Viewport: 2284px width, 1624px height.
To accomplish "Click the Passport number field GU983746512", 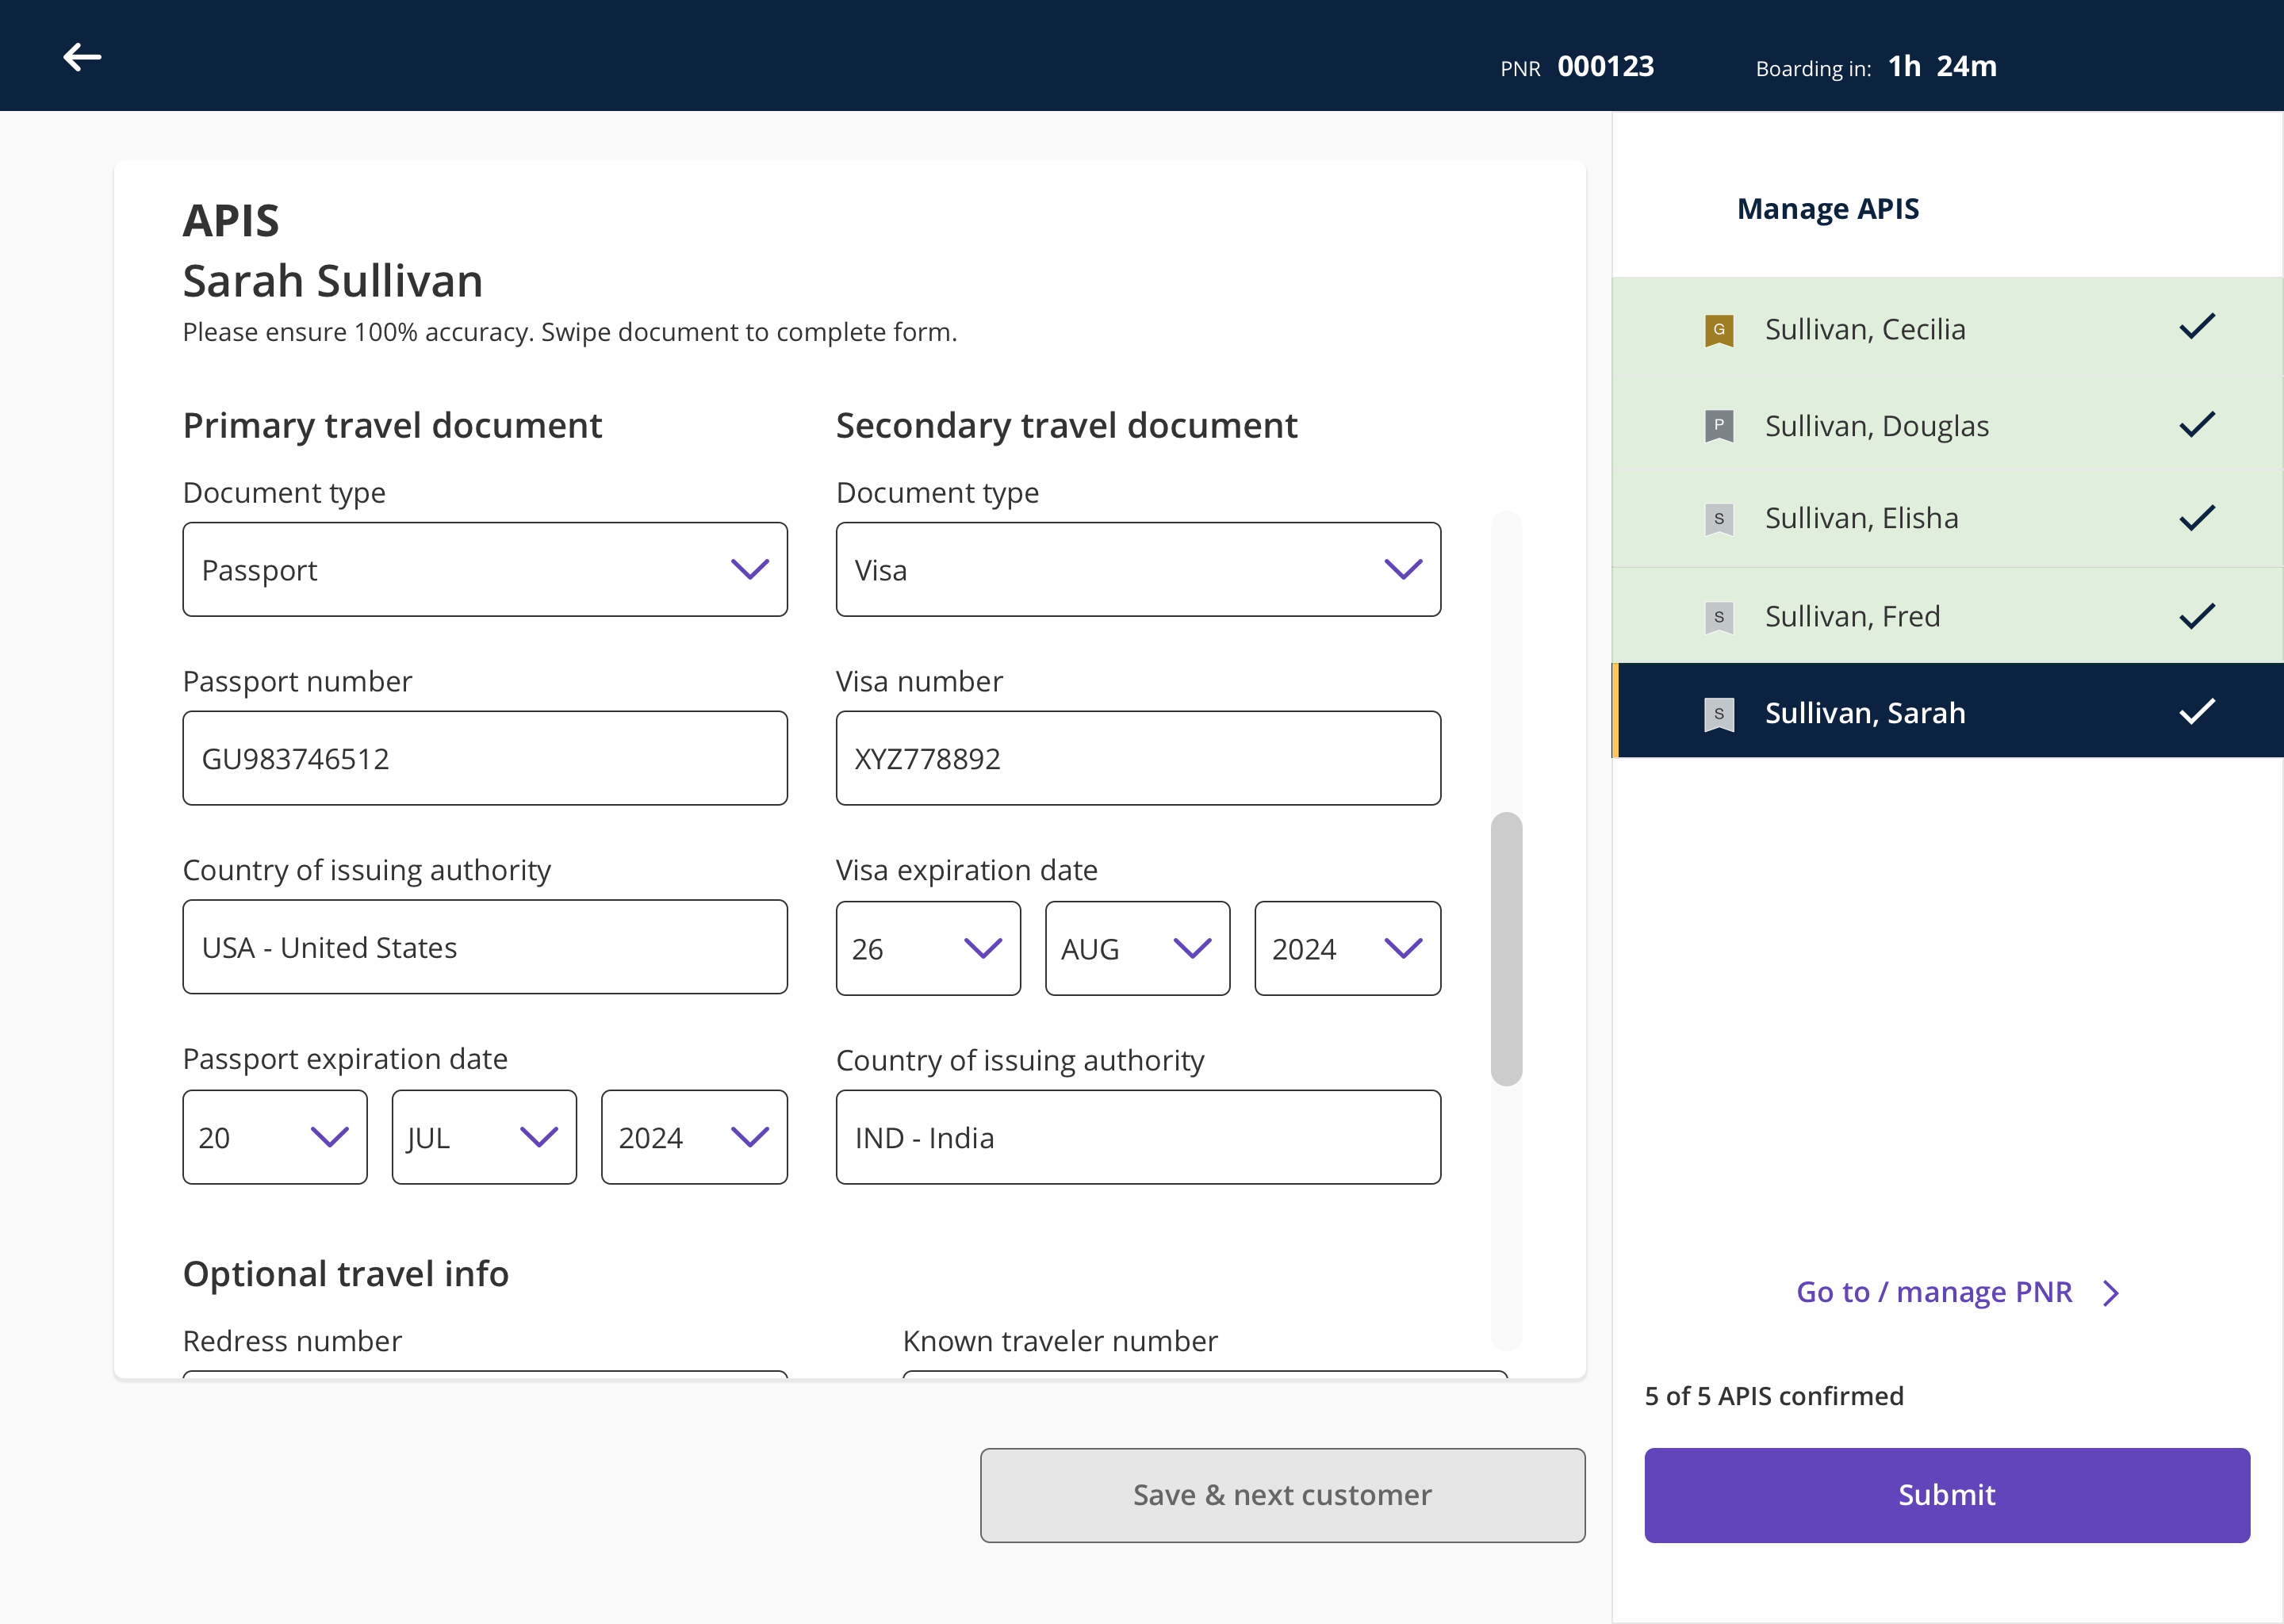I will (x=485, y=758).
